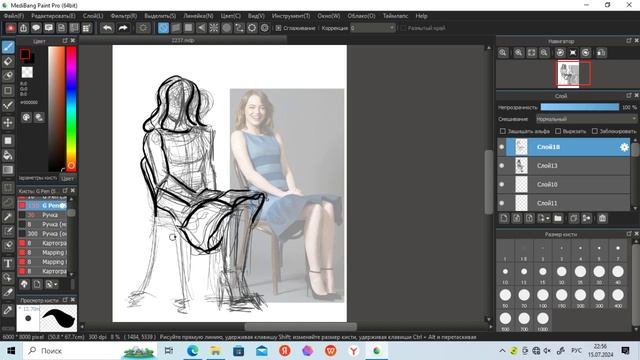
Task: Click the Непрозрачность opacity slider
Action: pyautogui.click(x=580, y=107)
